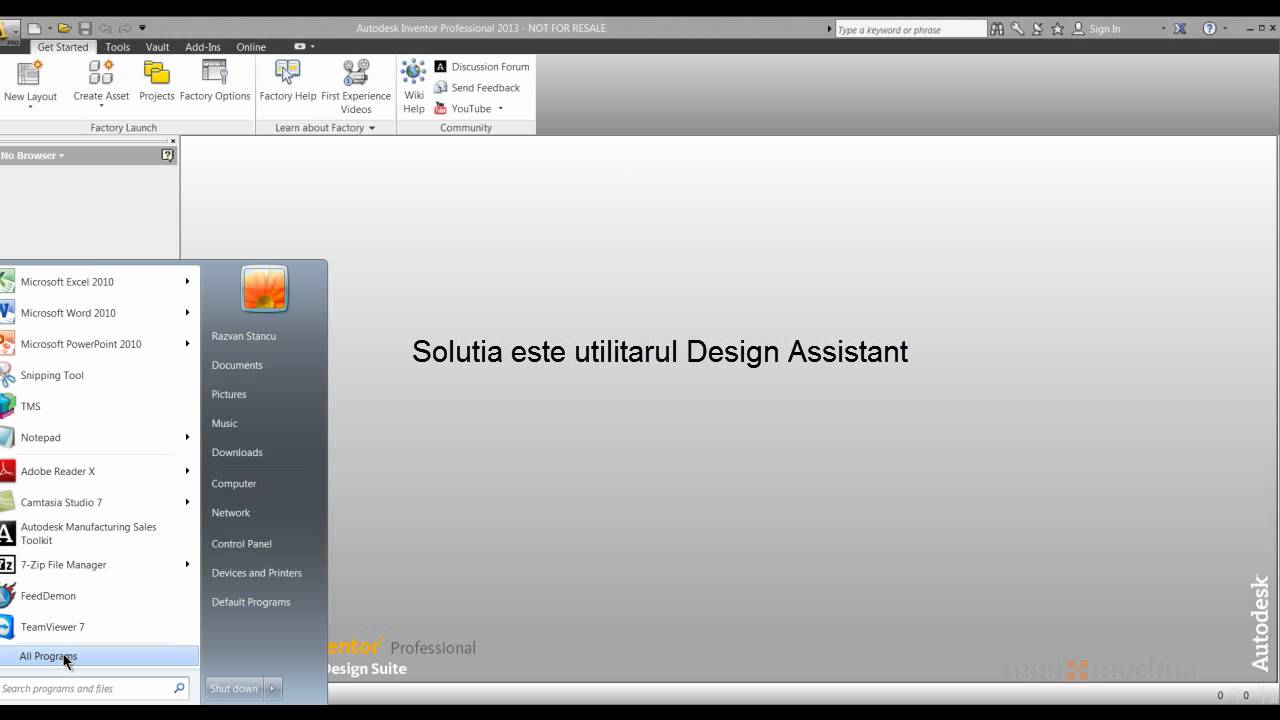1280x720 pixels.
Task: Open All Programs in Start menu
Action: coord(99,656)
